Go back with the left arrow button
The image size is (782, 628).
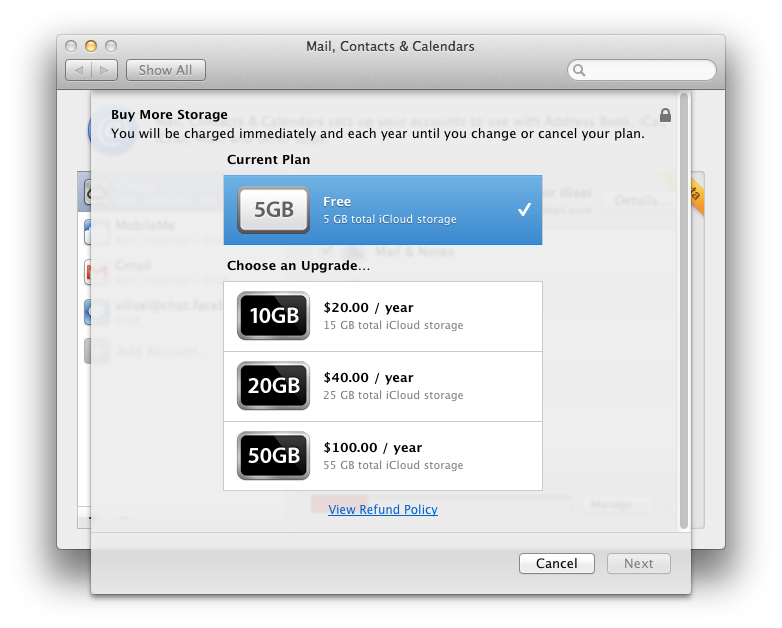(x=79, y=70)
